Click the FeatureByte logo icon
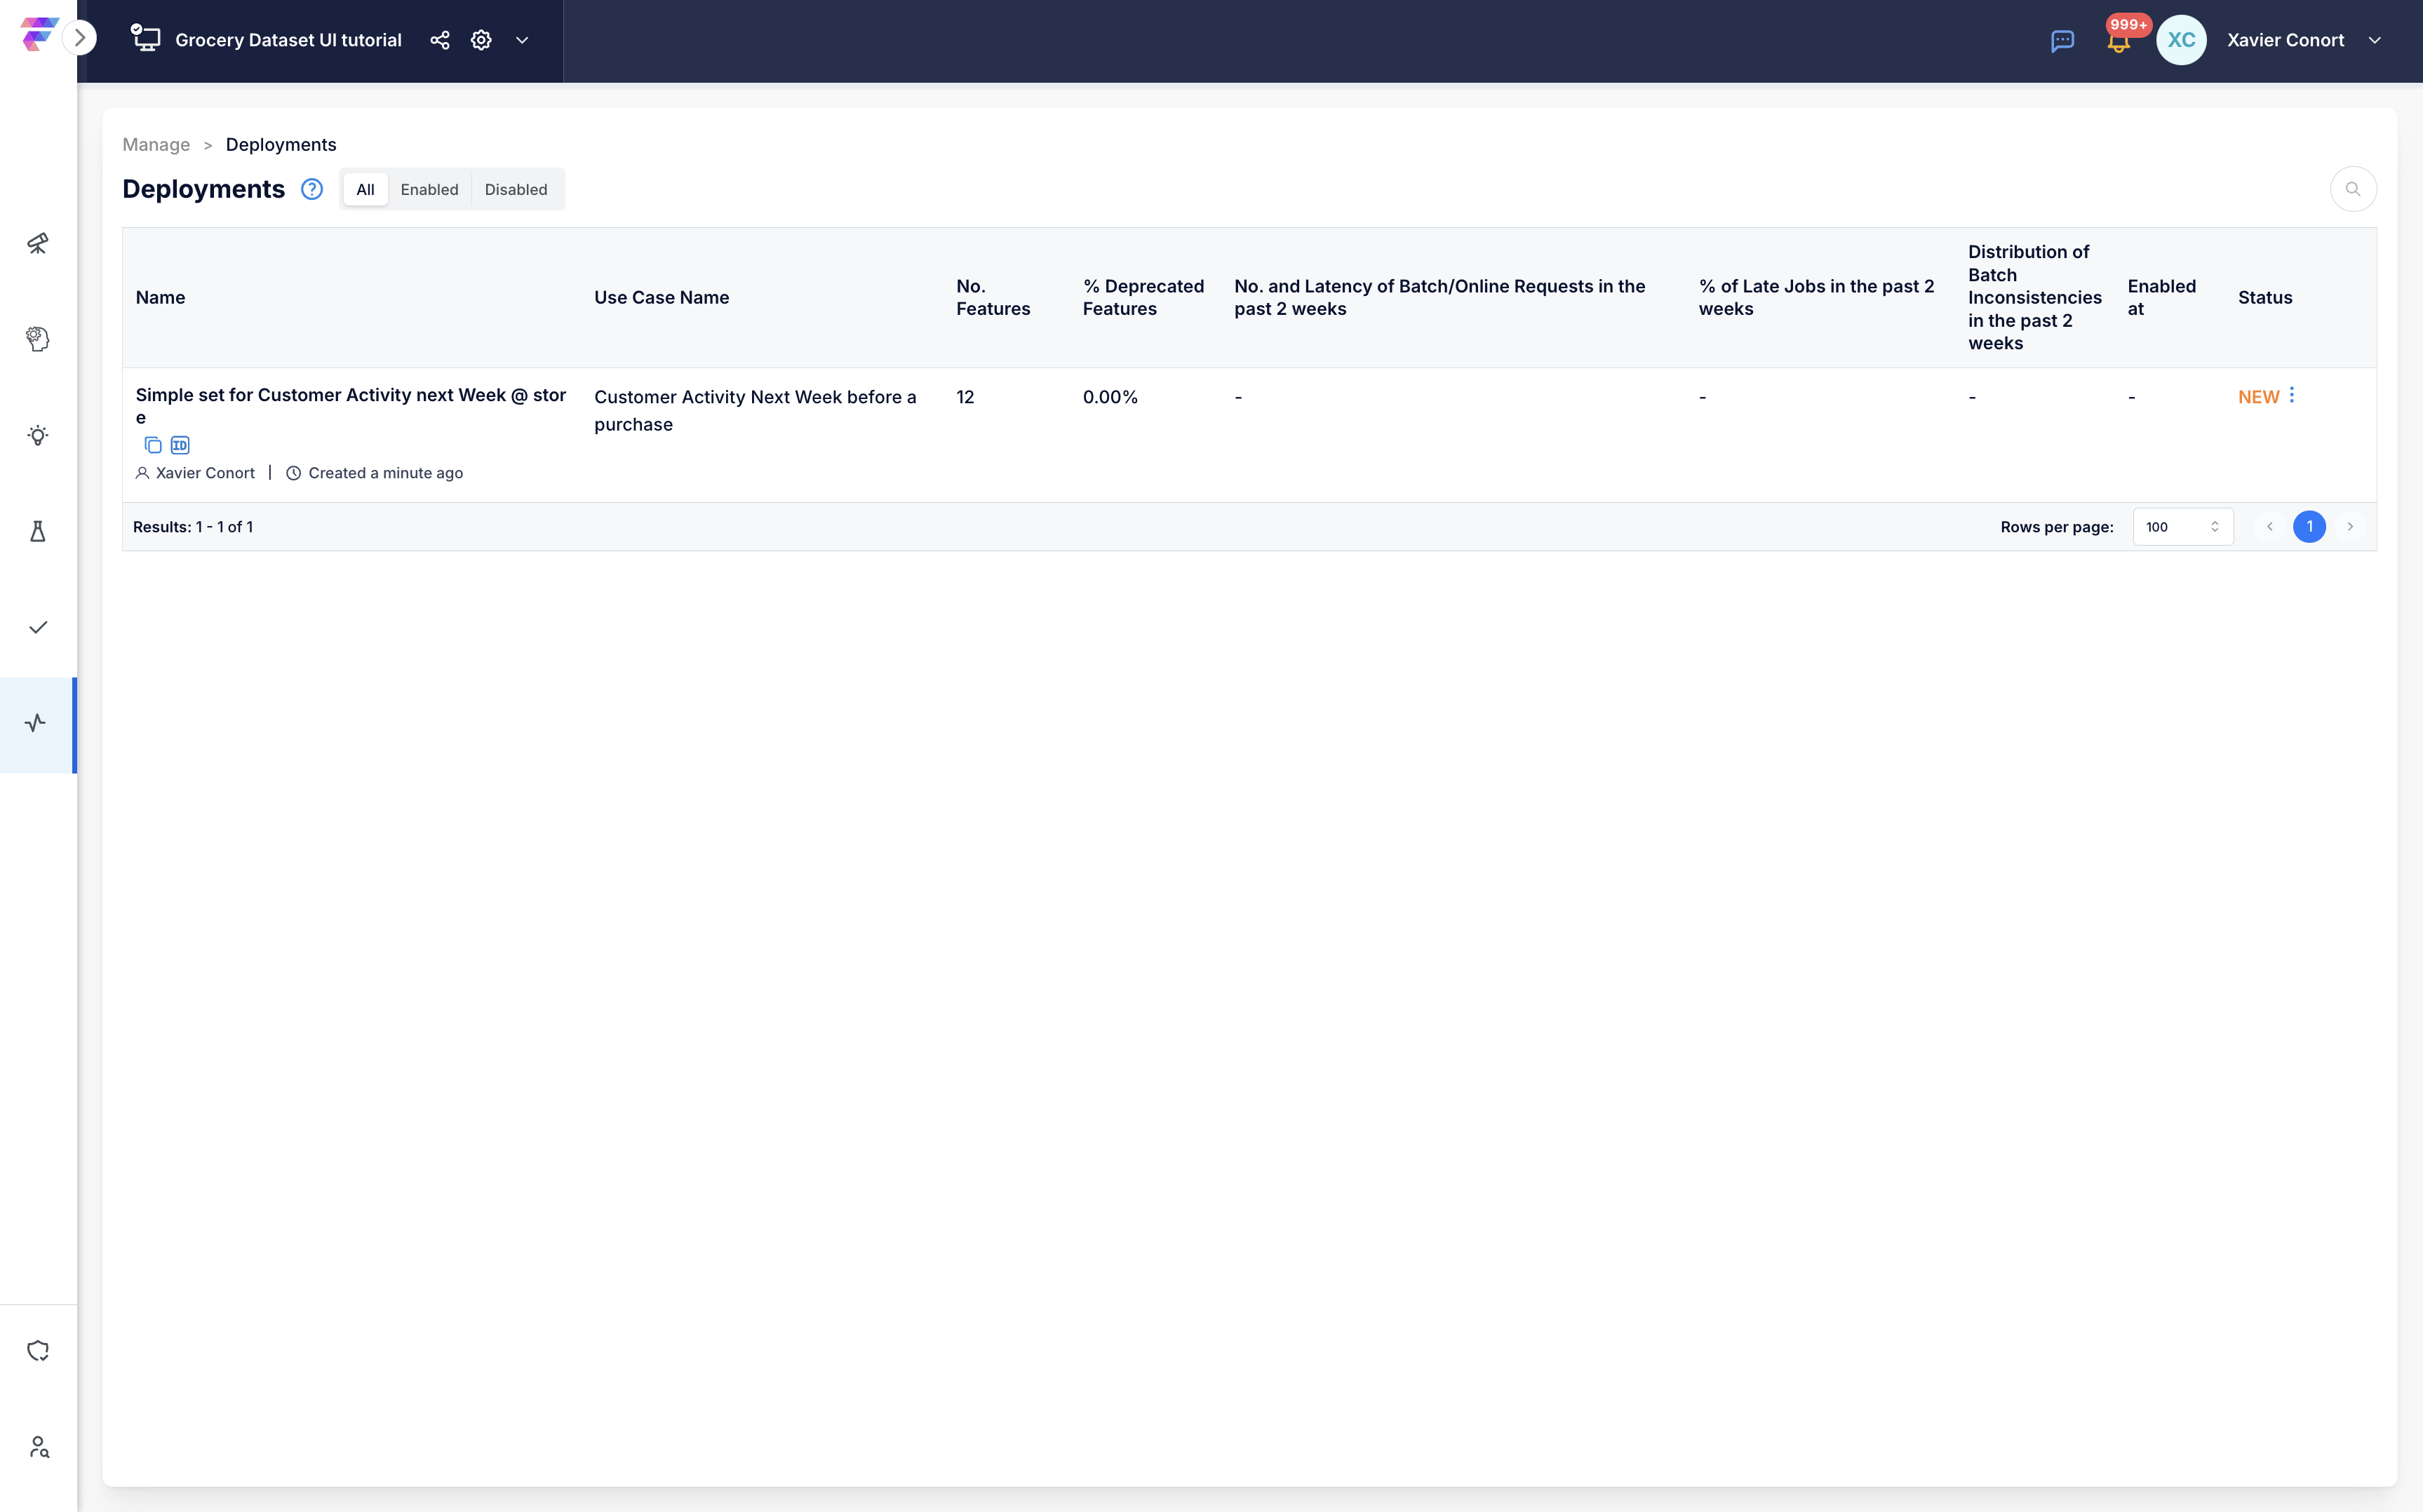The width and height of the screenshot is (2423, 1512). (38, 35)
